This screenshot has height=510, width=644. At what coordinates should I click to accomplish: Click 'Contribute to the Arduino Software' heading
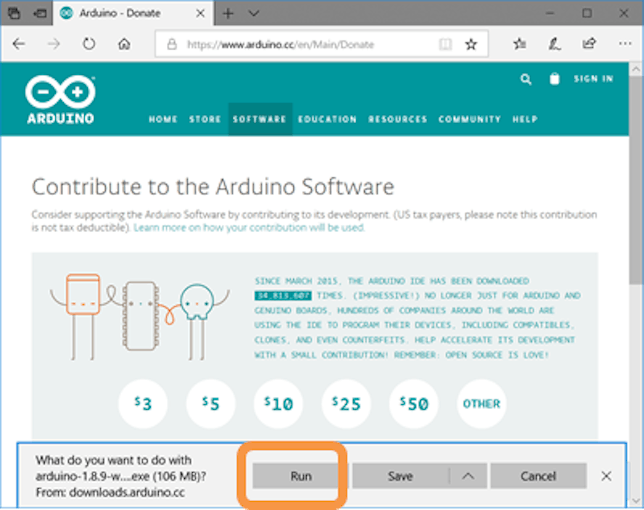[x=213, y=187]
